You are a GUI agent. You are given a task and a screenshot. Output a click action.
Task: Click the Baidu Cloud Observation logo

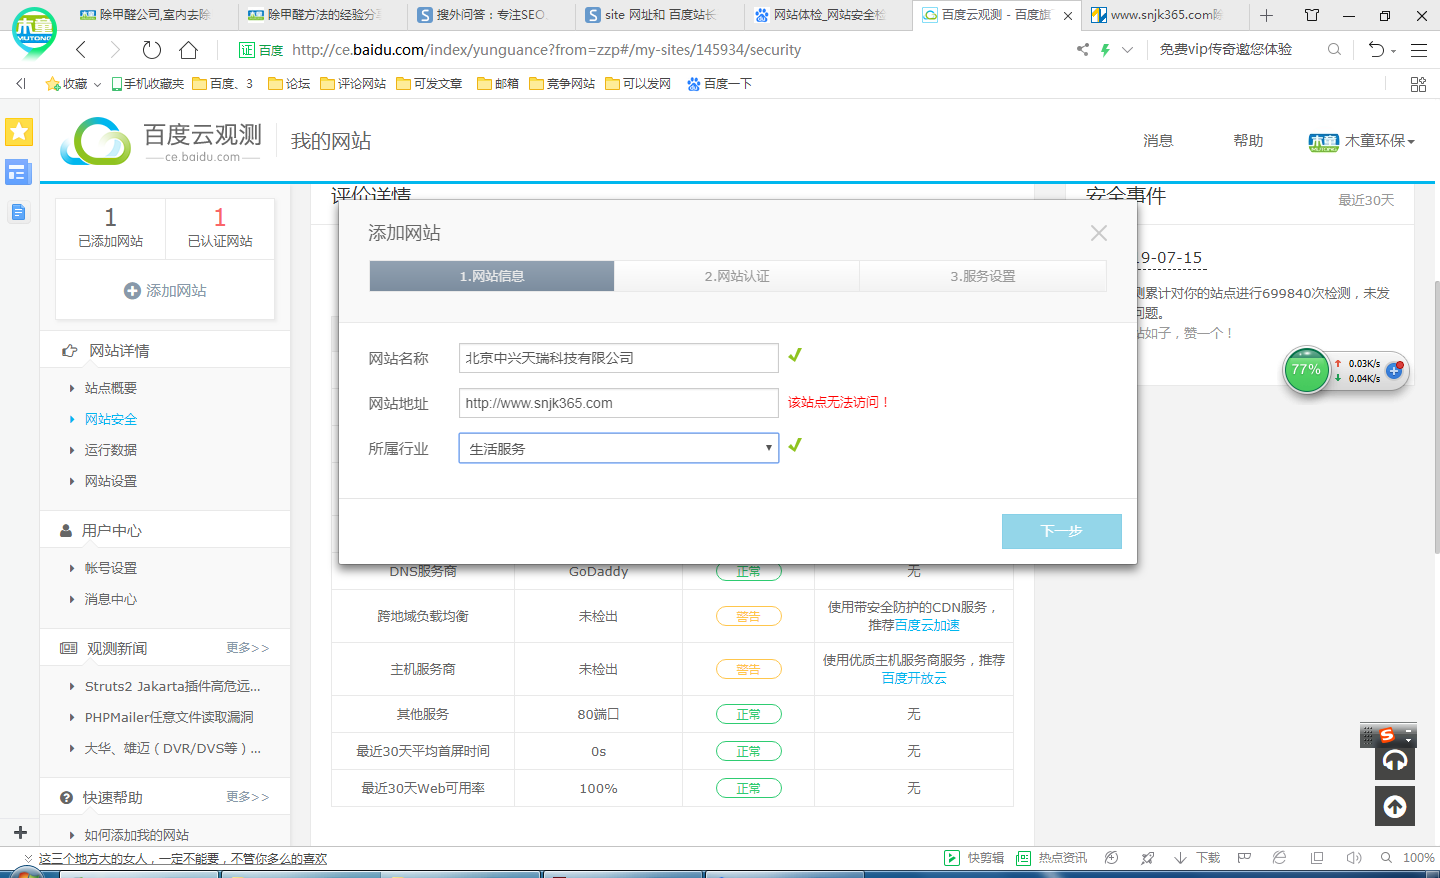point(161,142)
